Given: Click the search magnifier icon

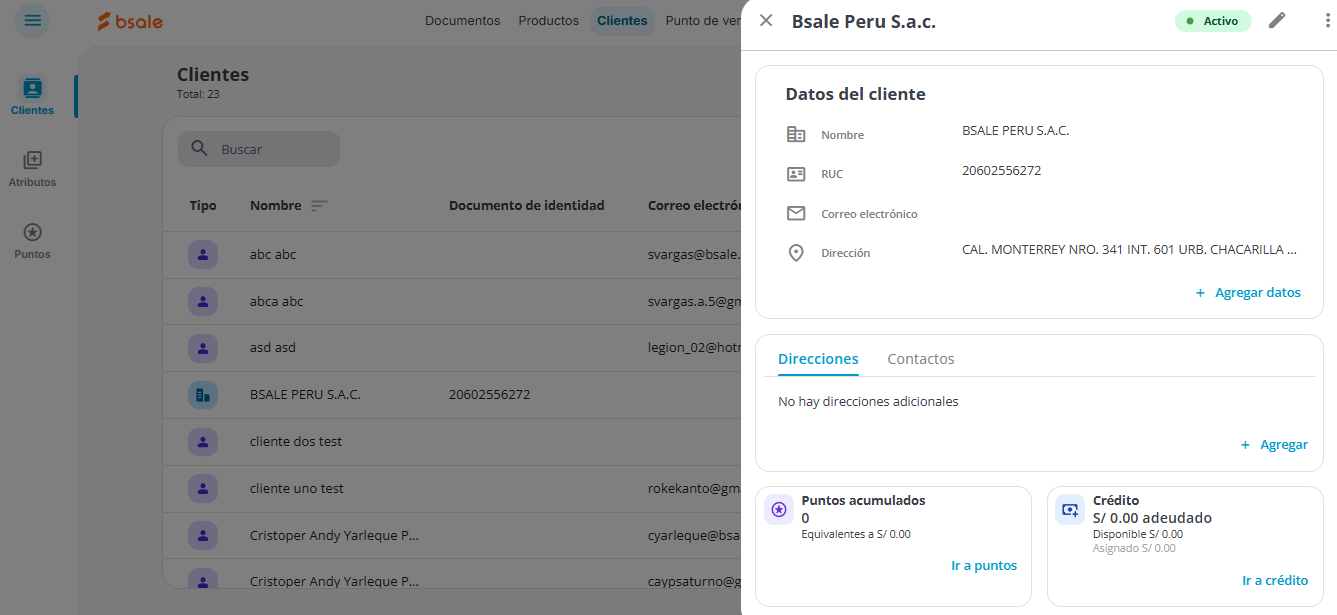Looking at the screenshot, I should [200, 149].
